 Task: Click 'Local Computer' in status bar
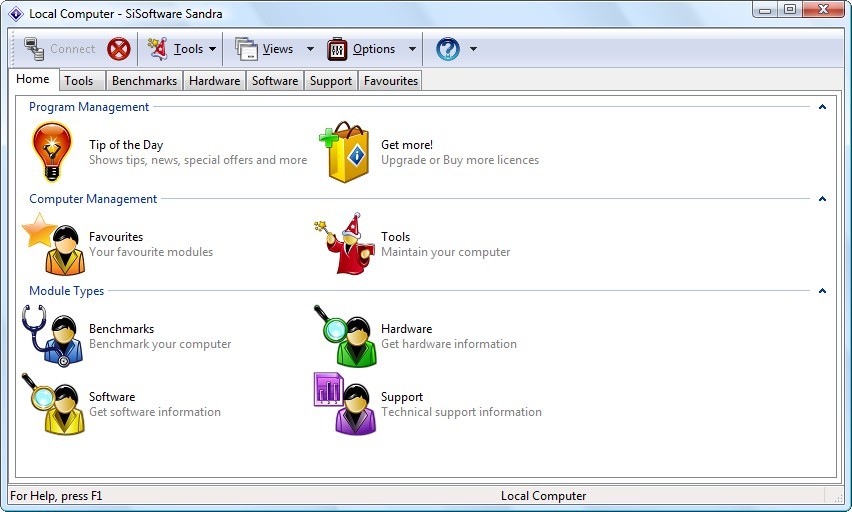coord(543,496)
